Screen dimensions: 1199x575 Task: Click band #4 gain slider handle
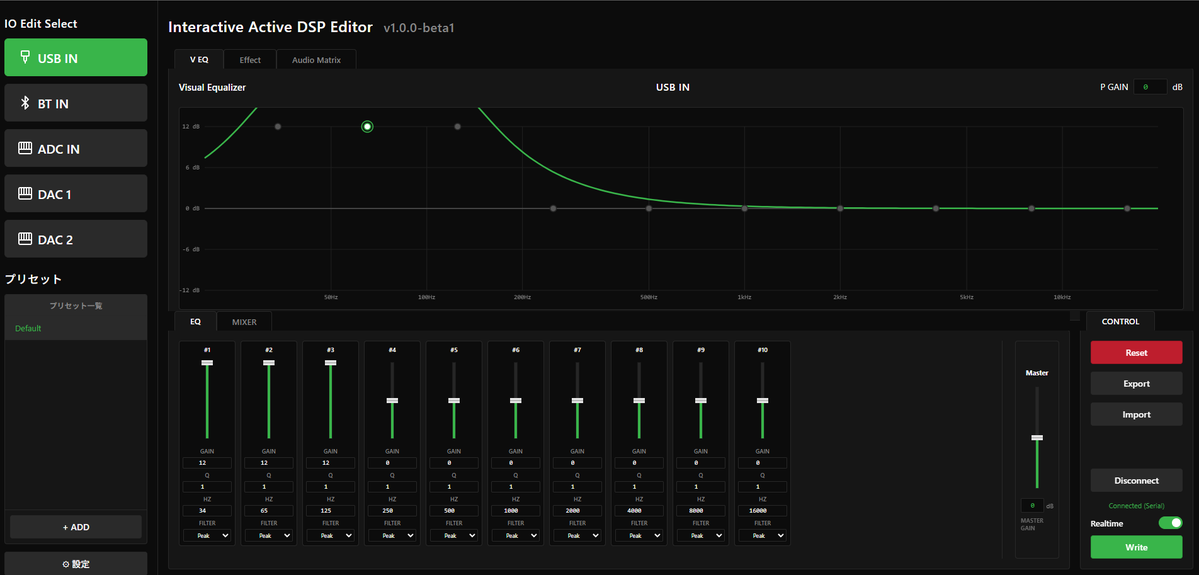392,400
